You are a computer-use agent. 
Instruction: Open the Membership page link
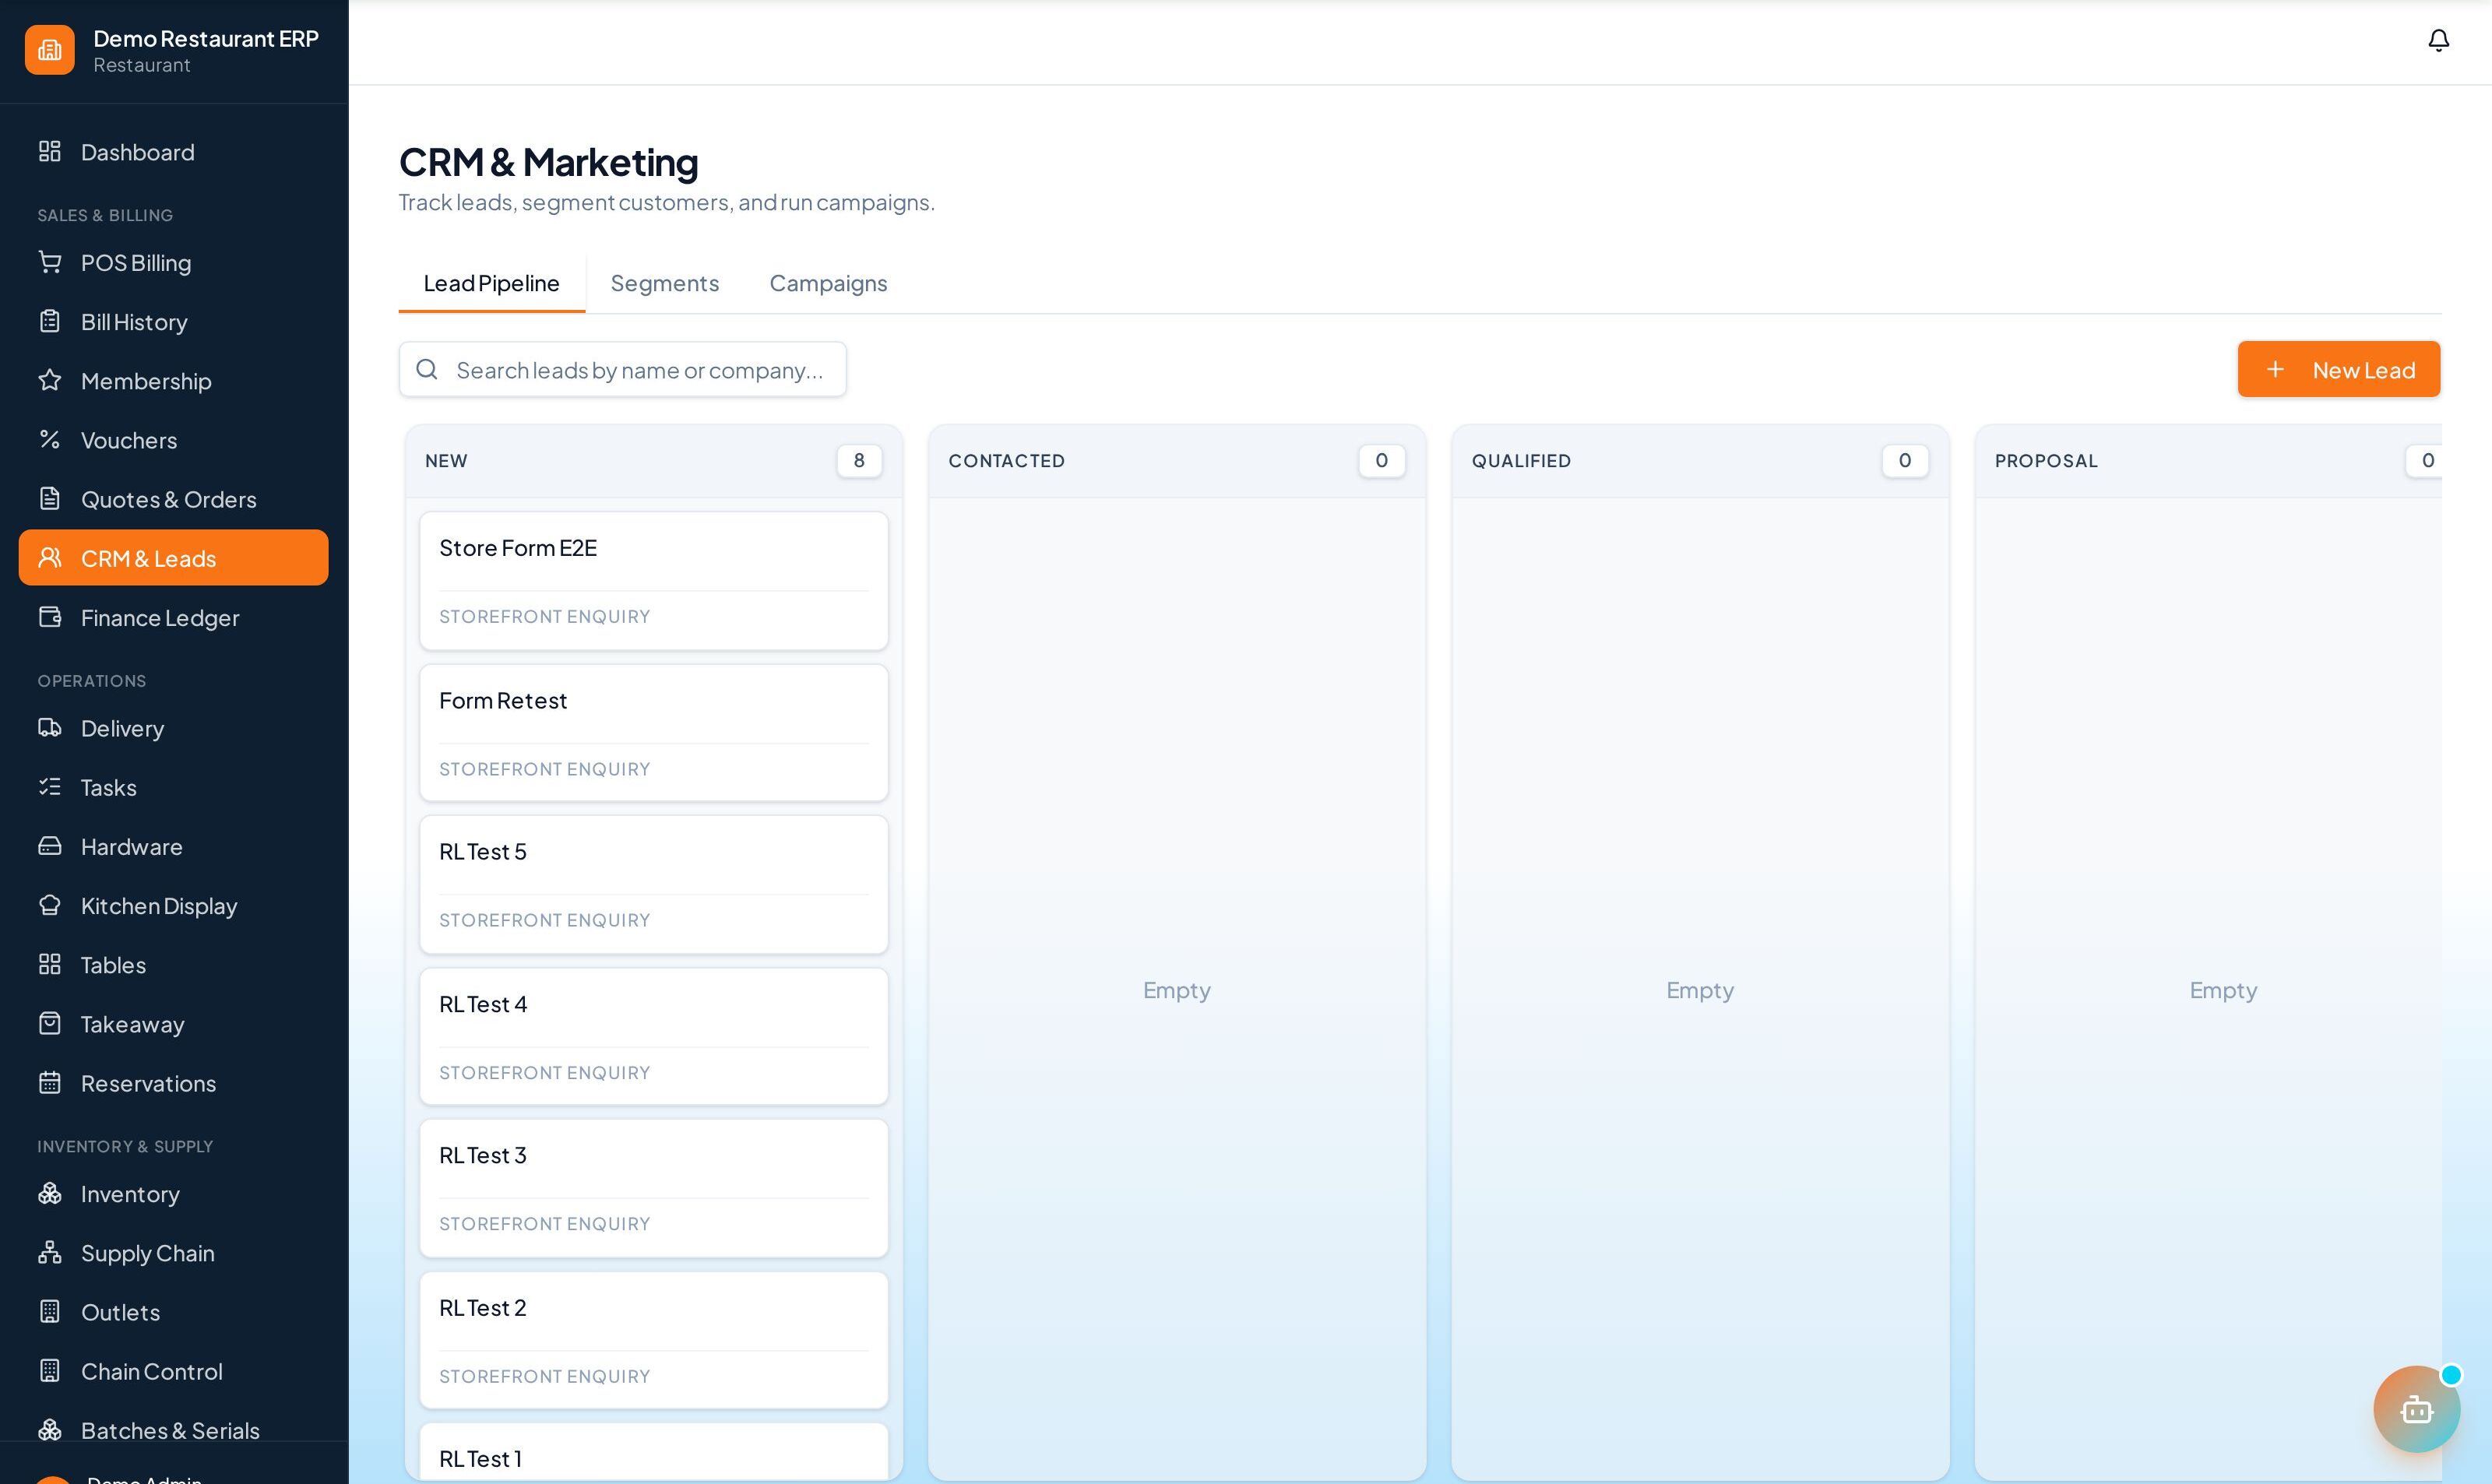click(x=173, y=380)
